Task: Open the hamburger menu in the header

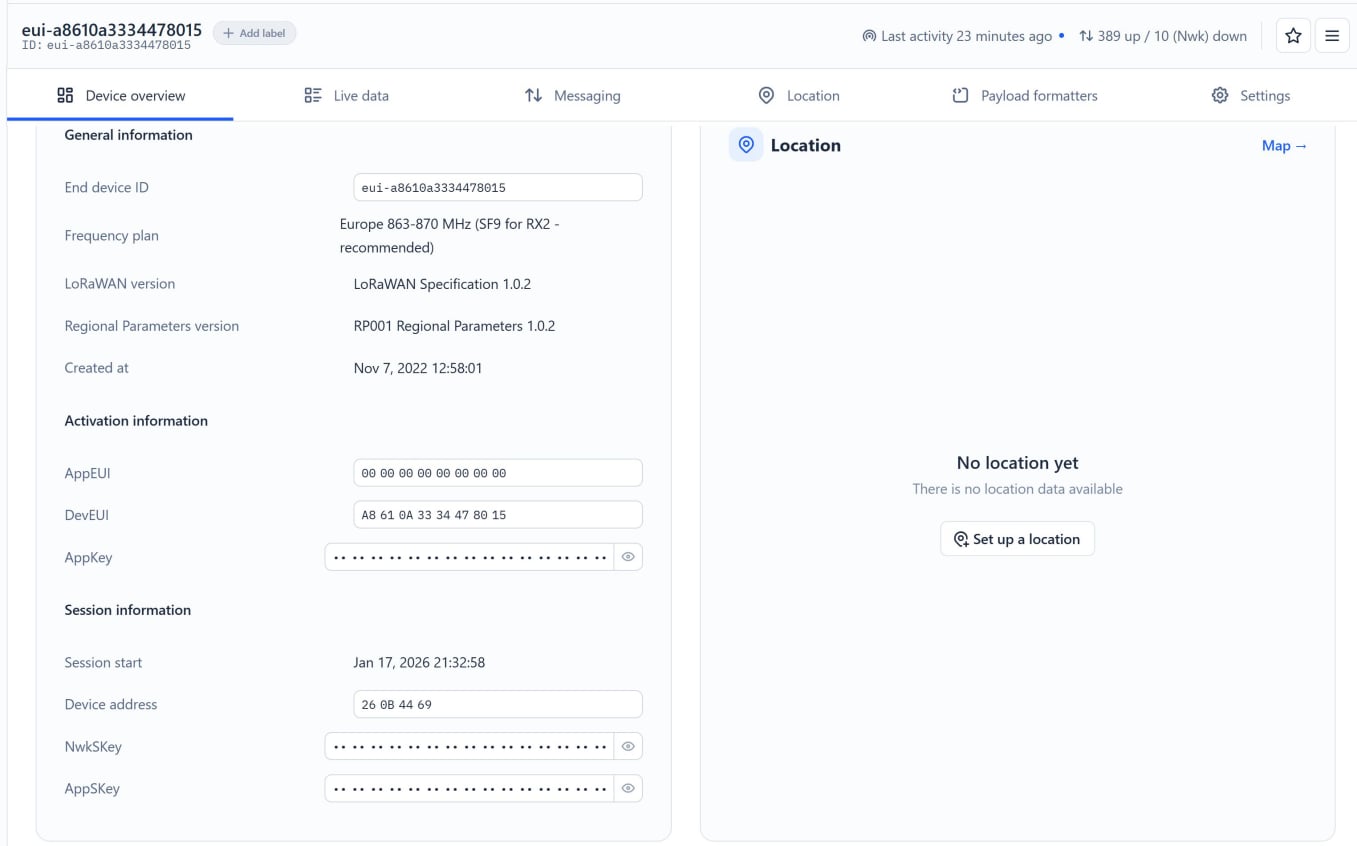Action: point(1332,36)
